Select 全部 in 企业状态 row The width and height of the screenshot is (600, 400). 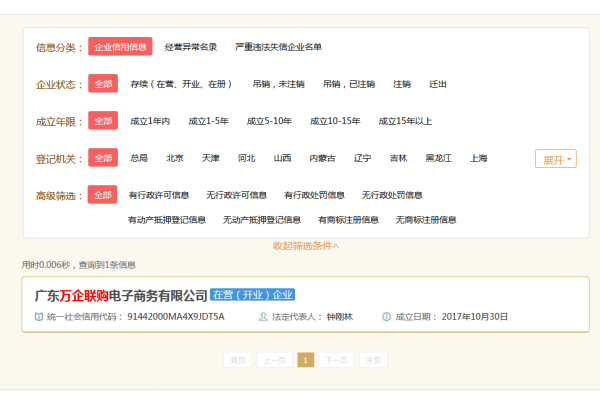click(x=103, y=83)
